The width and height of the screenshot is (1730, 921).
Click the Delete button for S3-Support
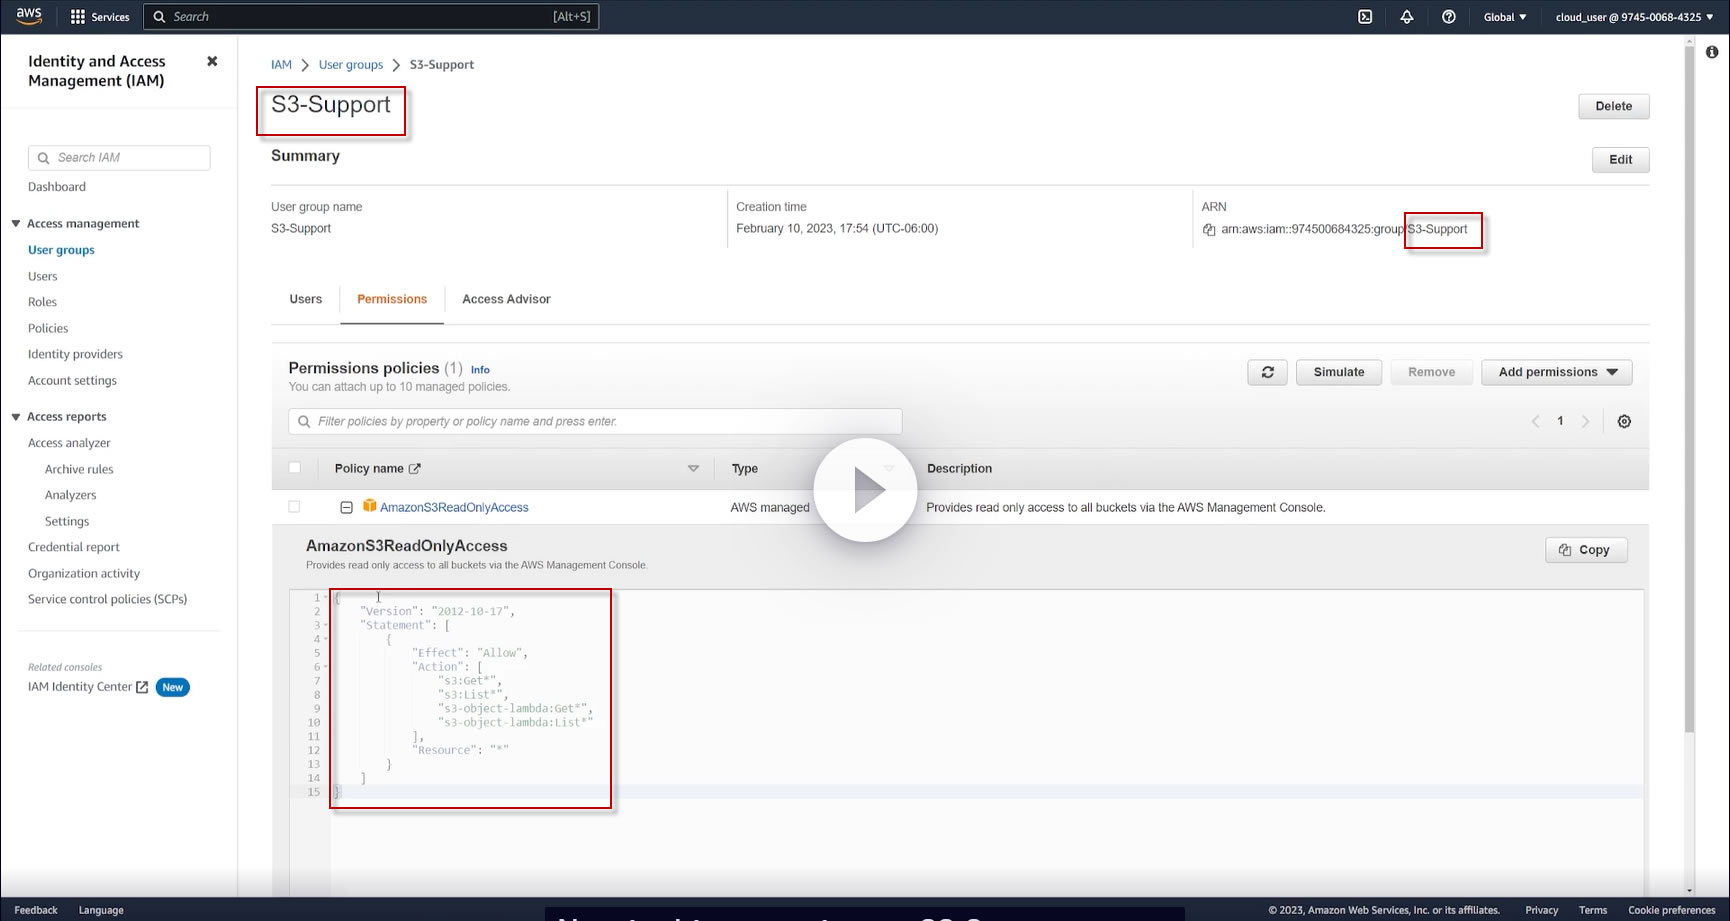point(1614,106)
